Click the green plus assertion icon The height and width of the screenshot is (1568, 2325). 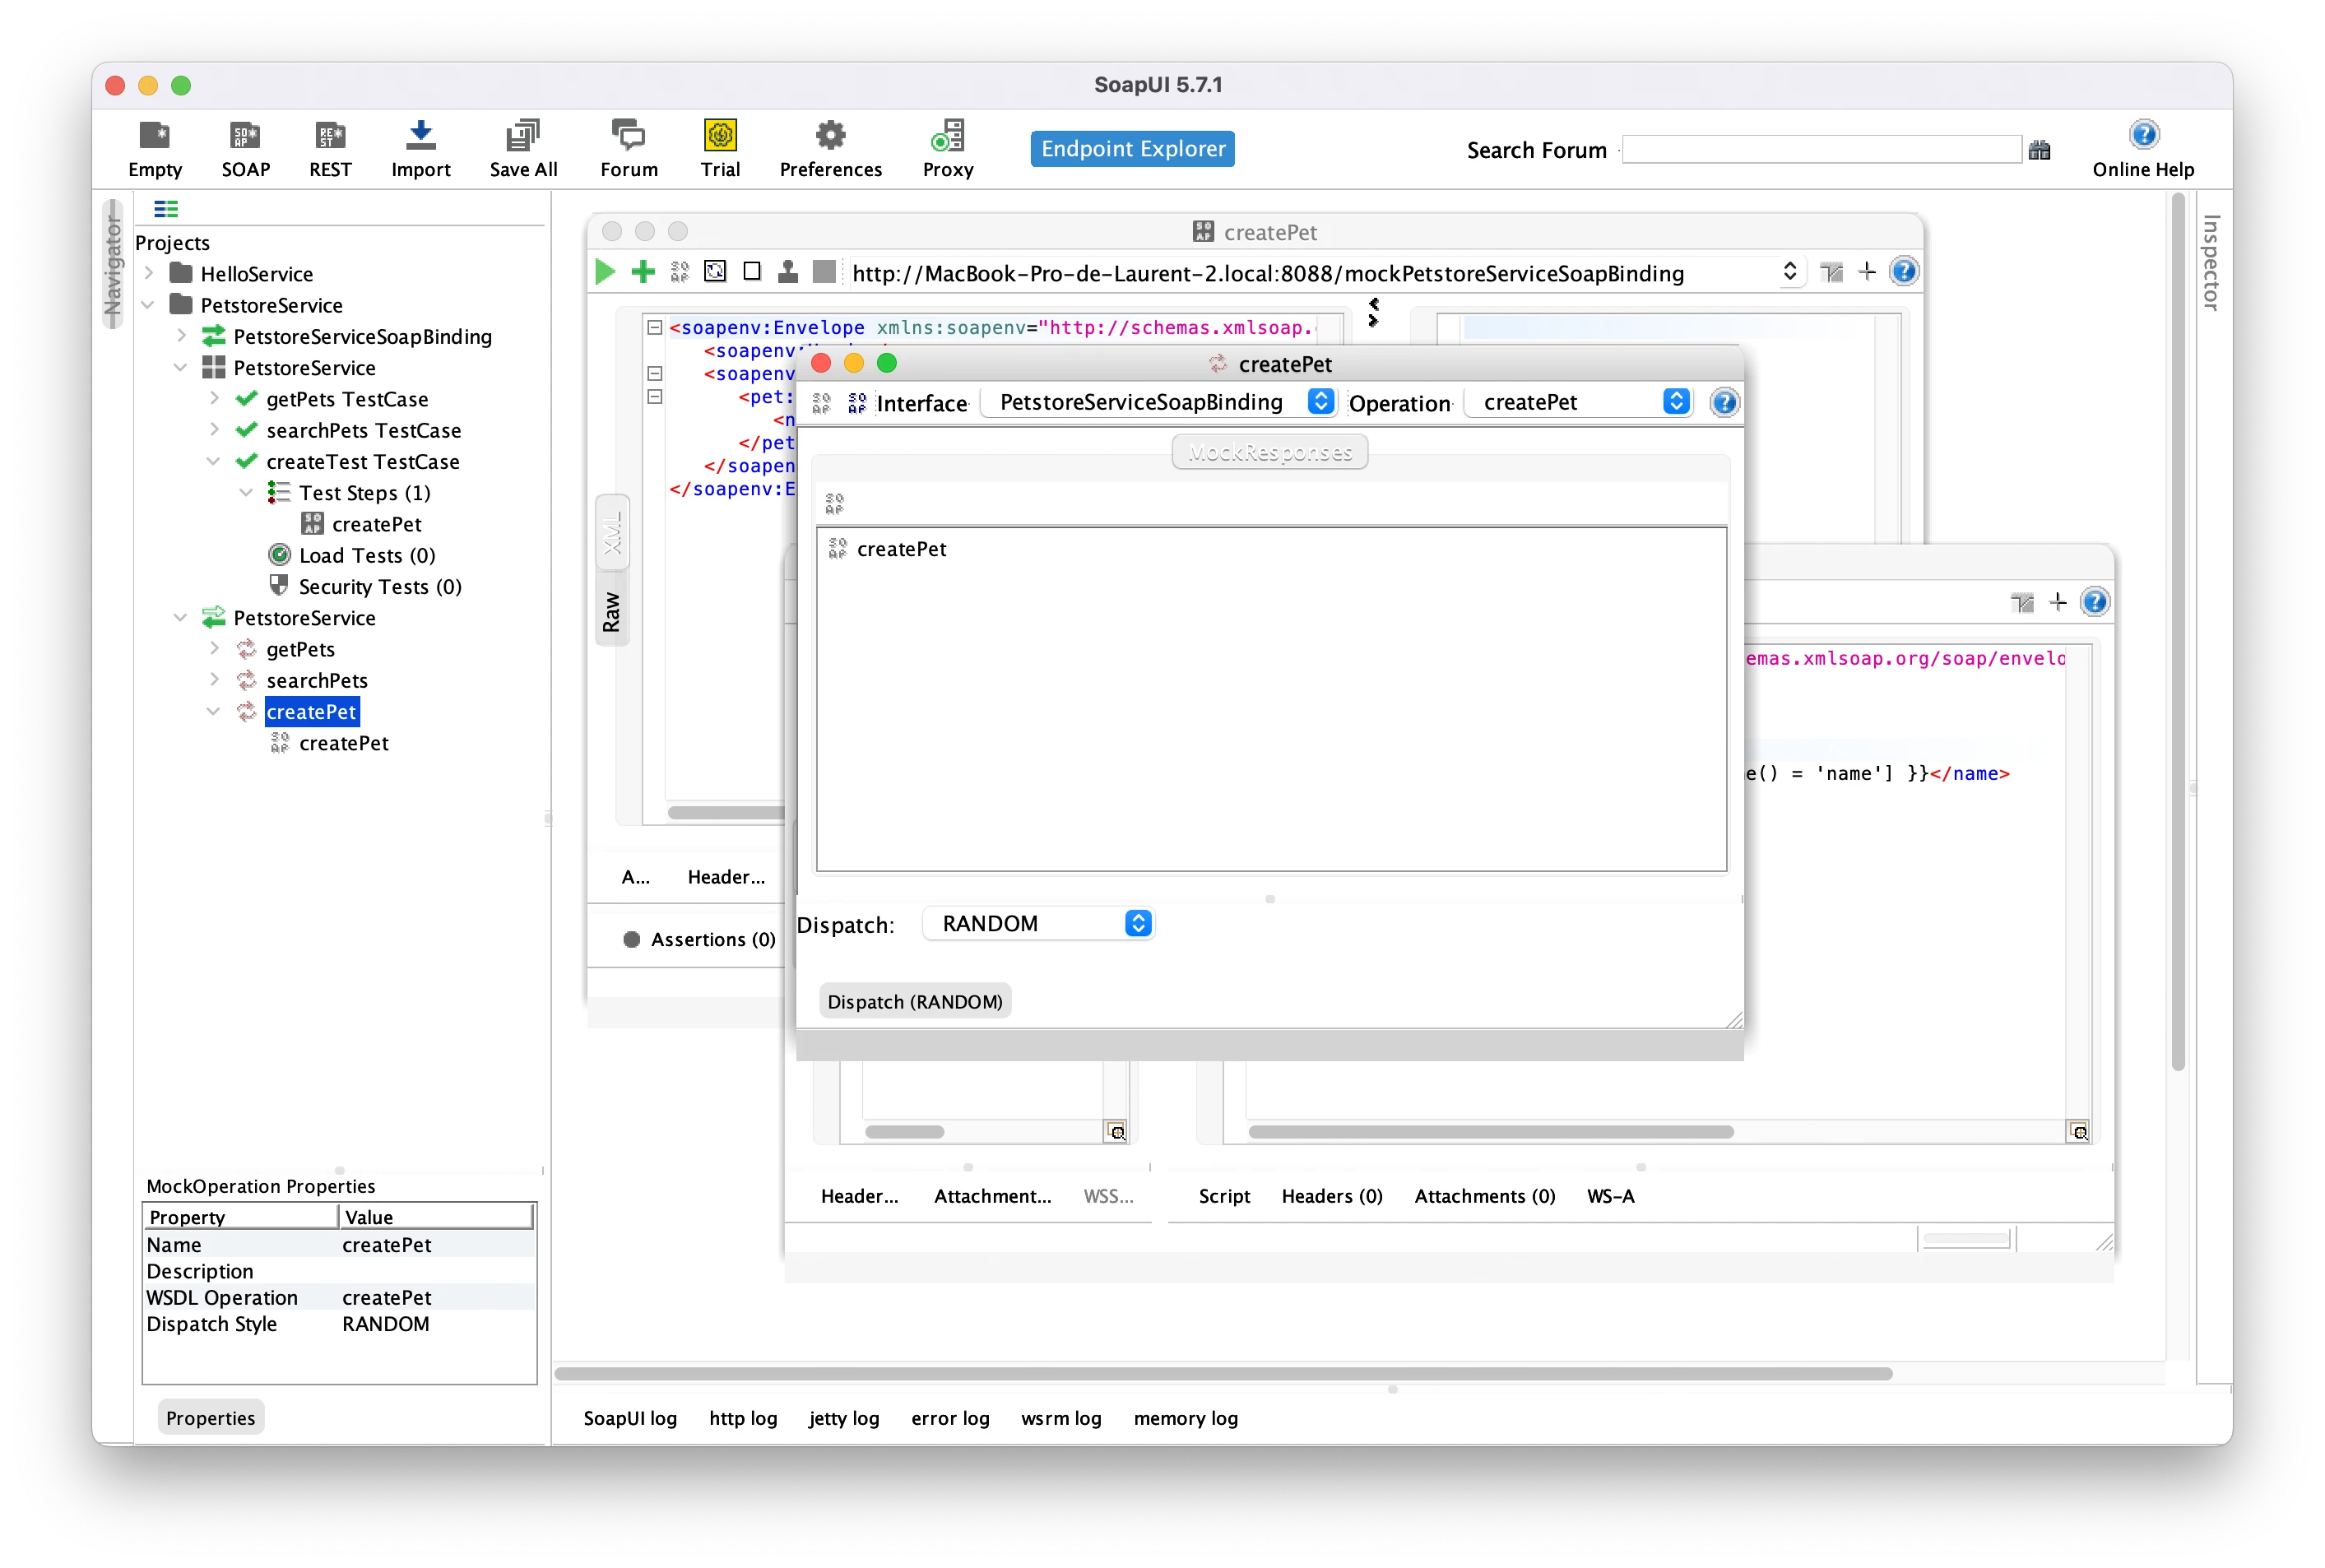click(x=643, y=272)
